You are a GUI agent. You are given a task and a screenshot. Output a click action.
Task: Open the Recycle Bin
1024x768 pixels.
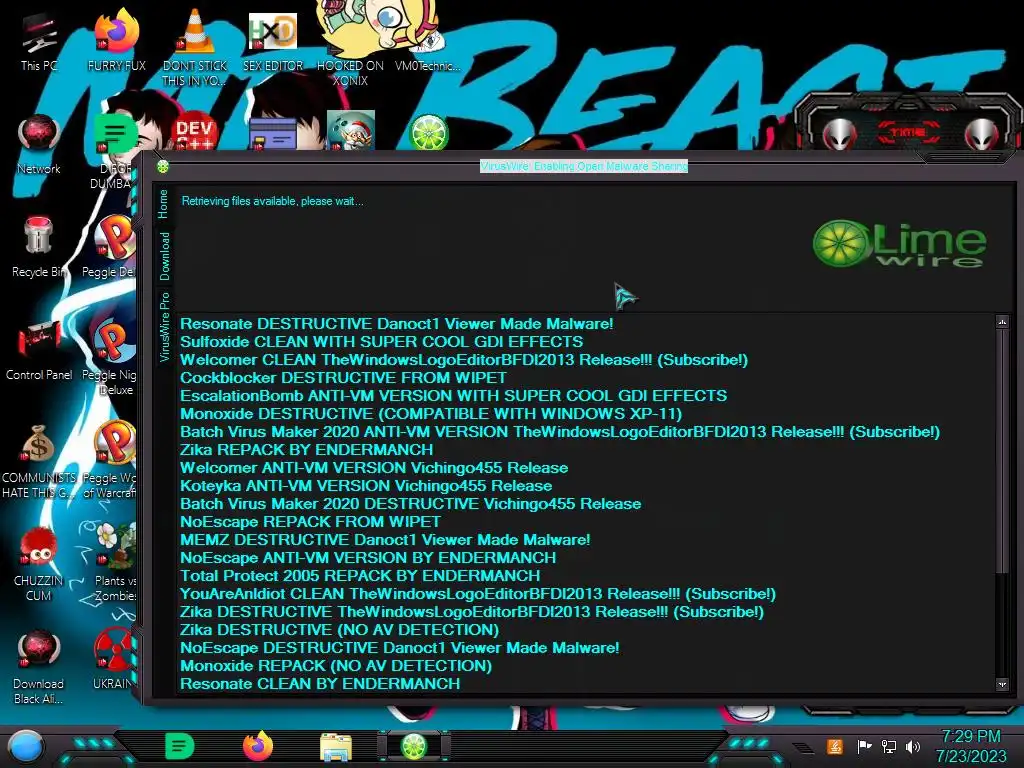point(39,248)
